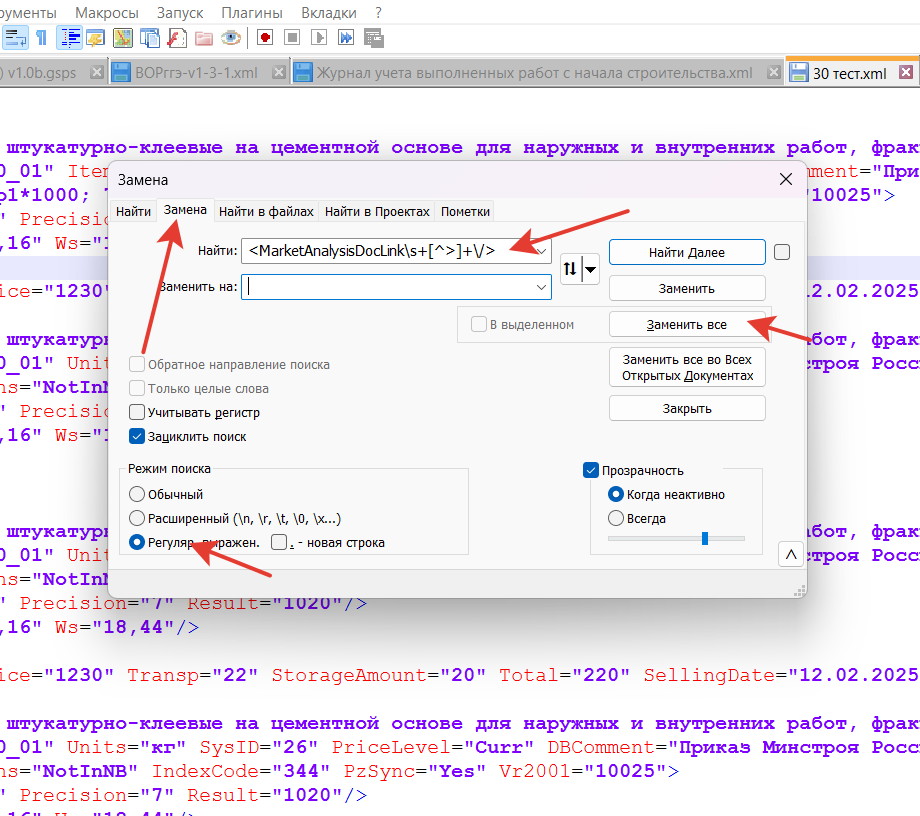Viewport: 920px width, 816px height.
Task: Enable Учитывать регистр checkbox
Action: (137, 412)
